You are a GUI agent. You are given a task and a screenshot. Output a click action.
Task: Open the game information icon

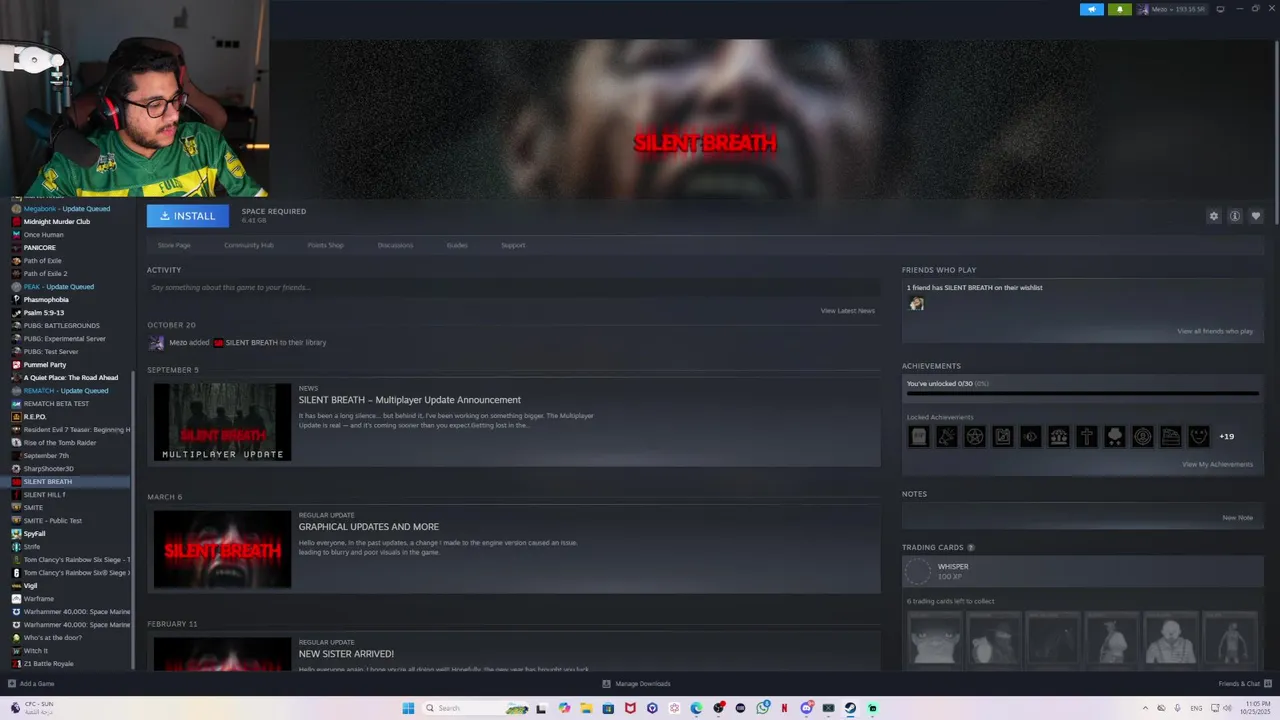click(x=1235, y=216)
